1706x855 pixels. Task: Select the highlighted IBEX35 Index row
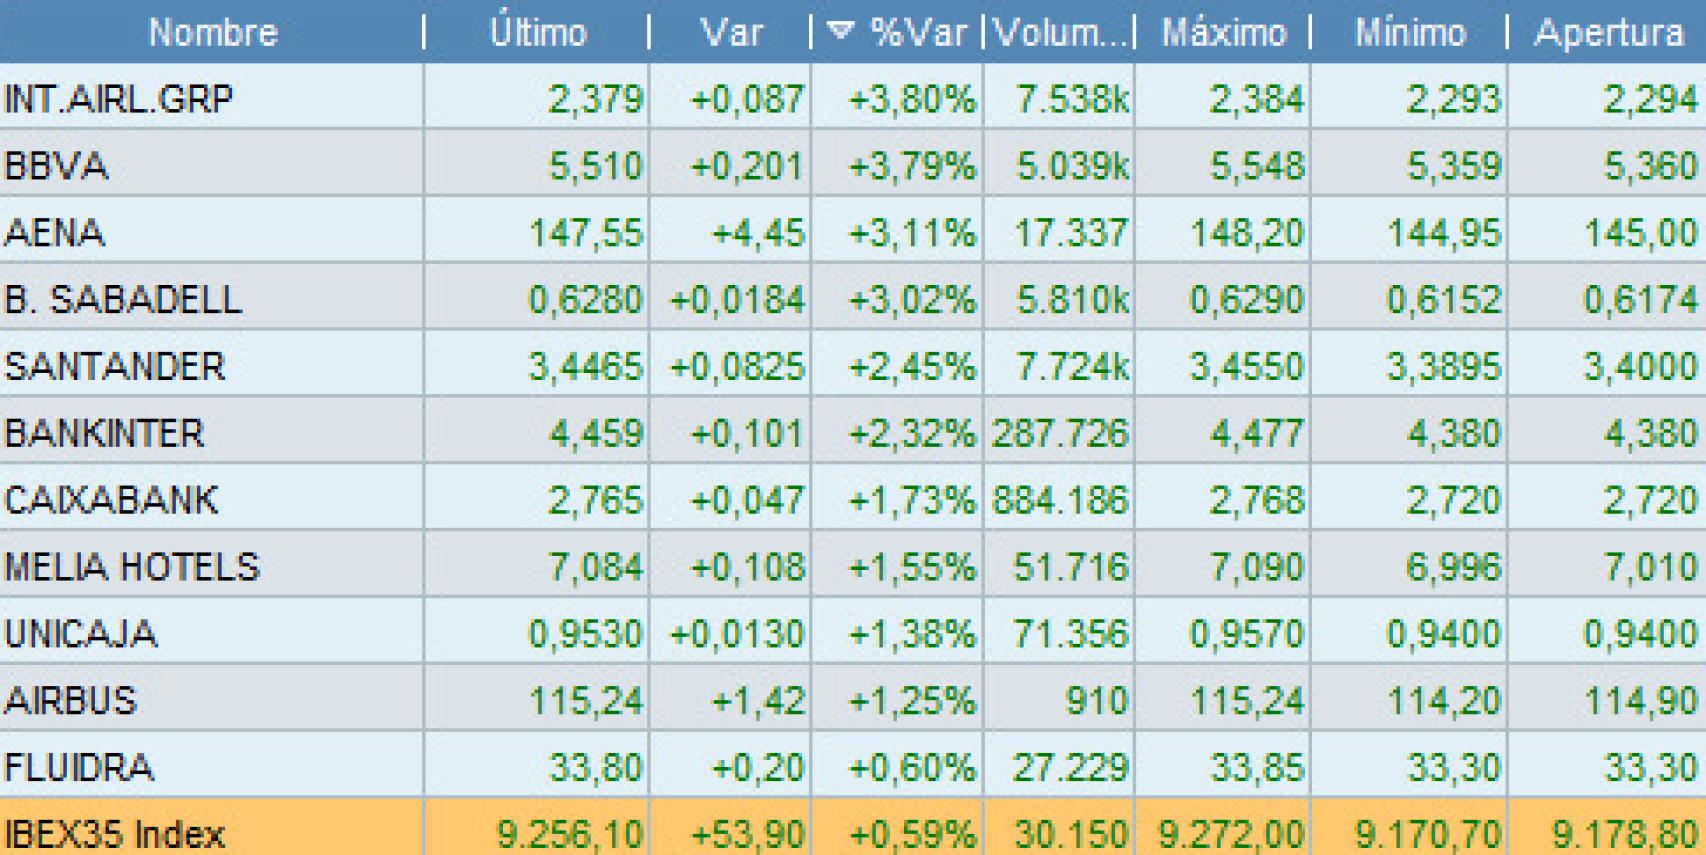115,833
